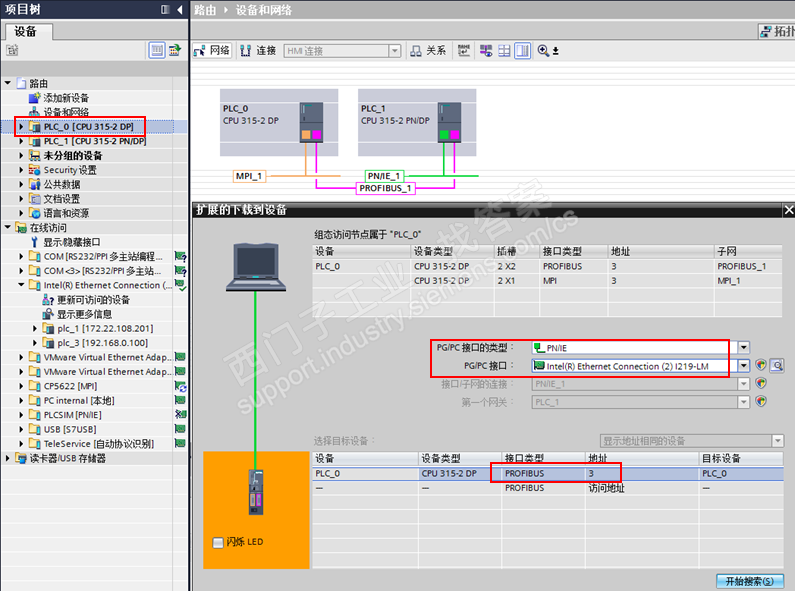Screen dimensions: 795x591
Task: Select the 设备 tab in project tree
Action: click(x=26, y=31)
